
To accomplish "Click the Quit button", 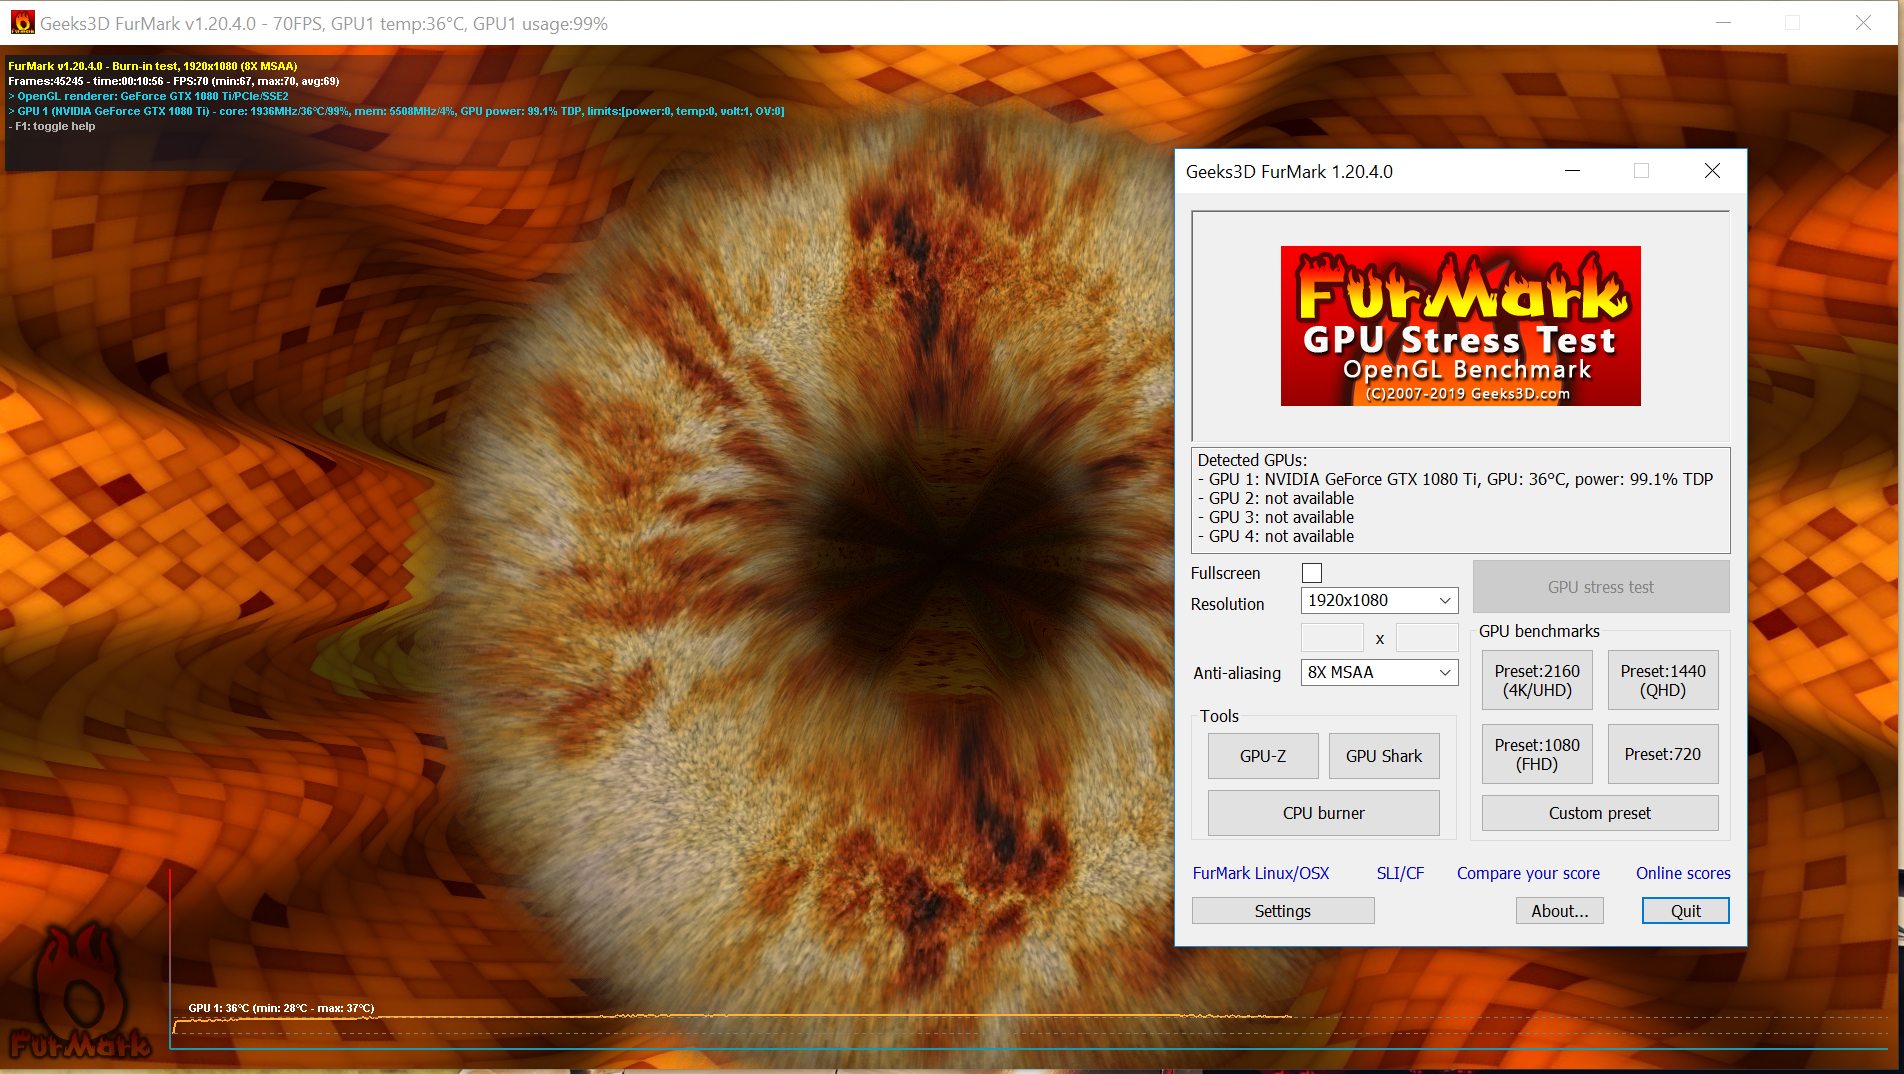I will 1686,911.
